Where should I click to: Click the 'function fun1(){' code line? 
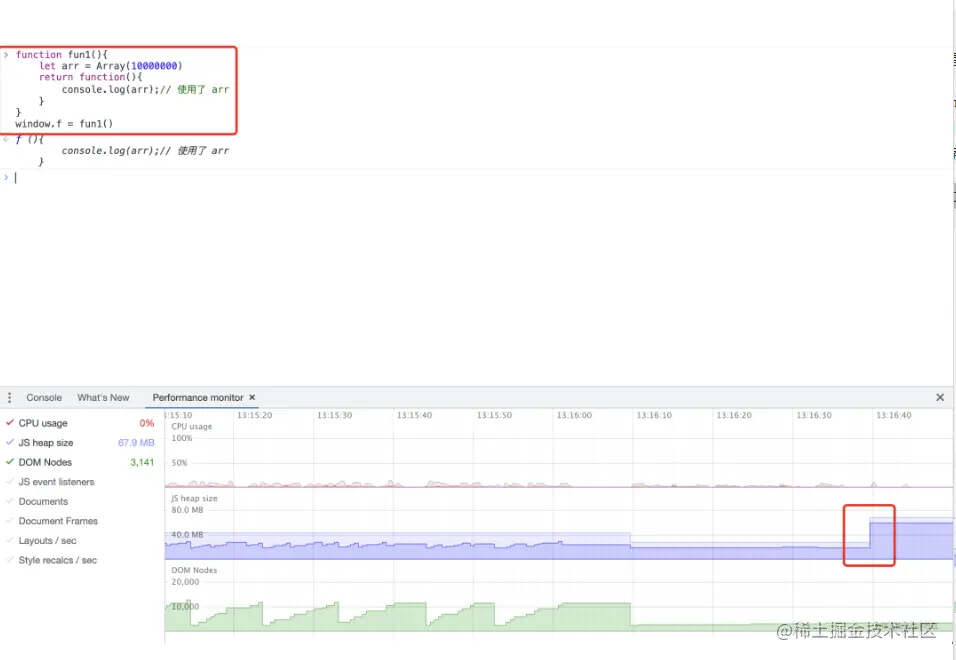coord(62,54)
